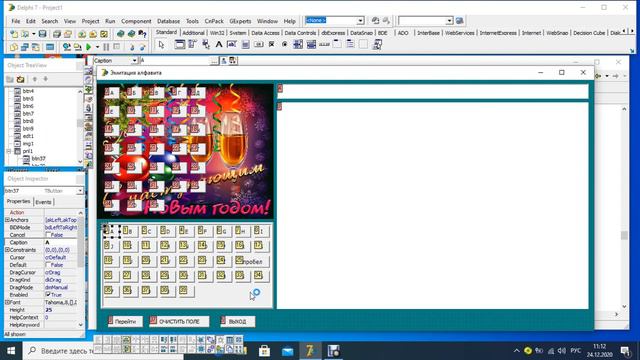Open the GExperts menu
This screenshot has height=360, width=640.
[240, 21]
